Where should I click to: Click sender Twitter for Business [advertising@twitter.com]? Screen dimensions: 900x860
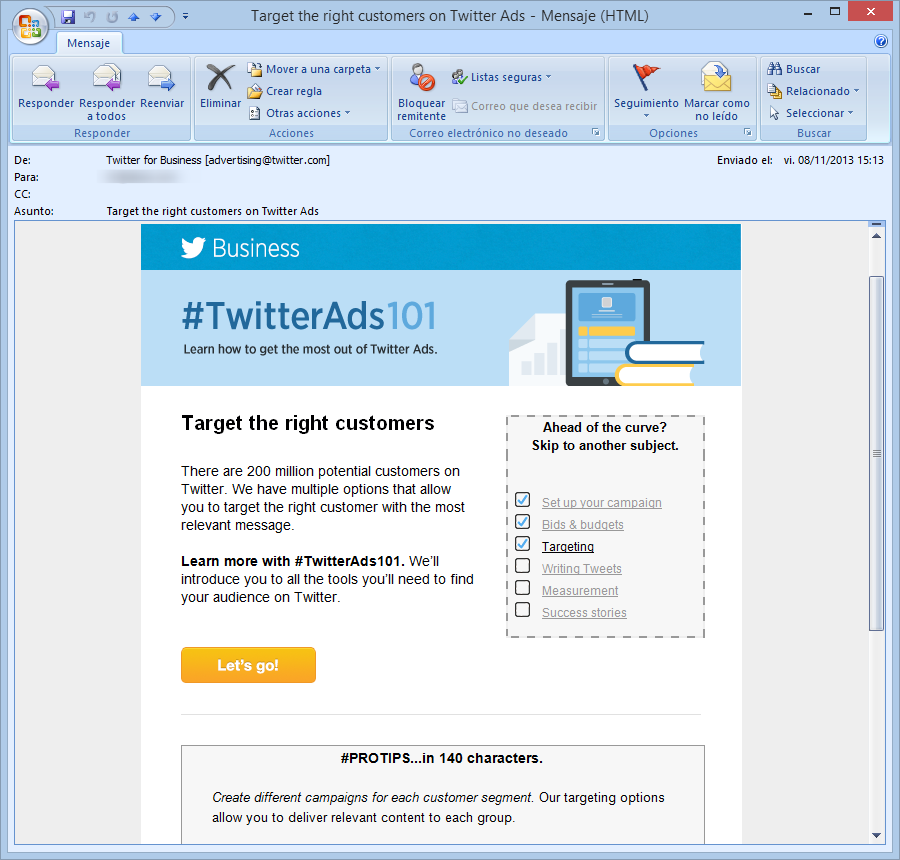click(x=218, y=160)
